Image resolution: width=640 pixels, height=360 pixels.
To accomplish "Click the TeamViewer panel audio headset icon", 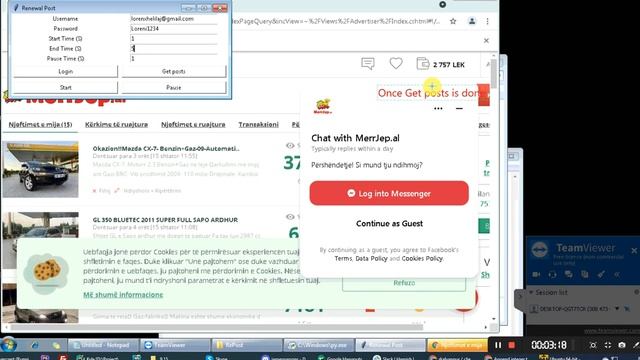I will (552, 274).
